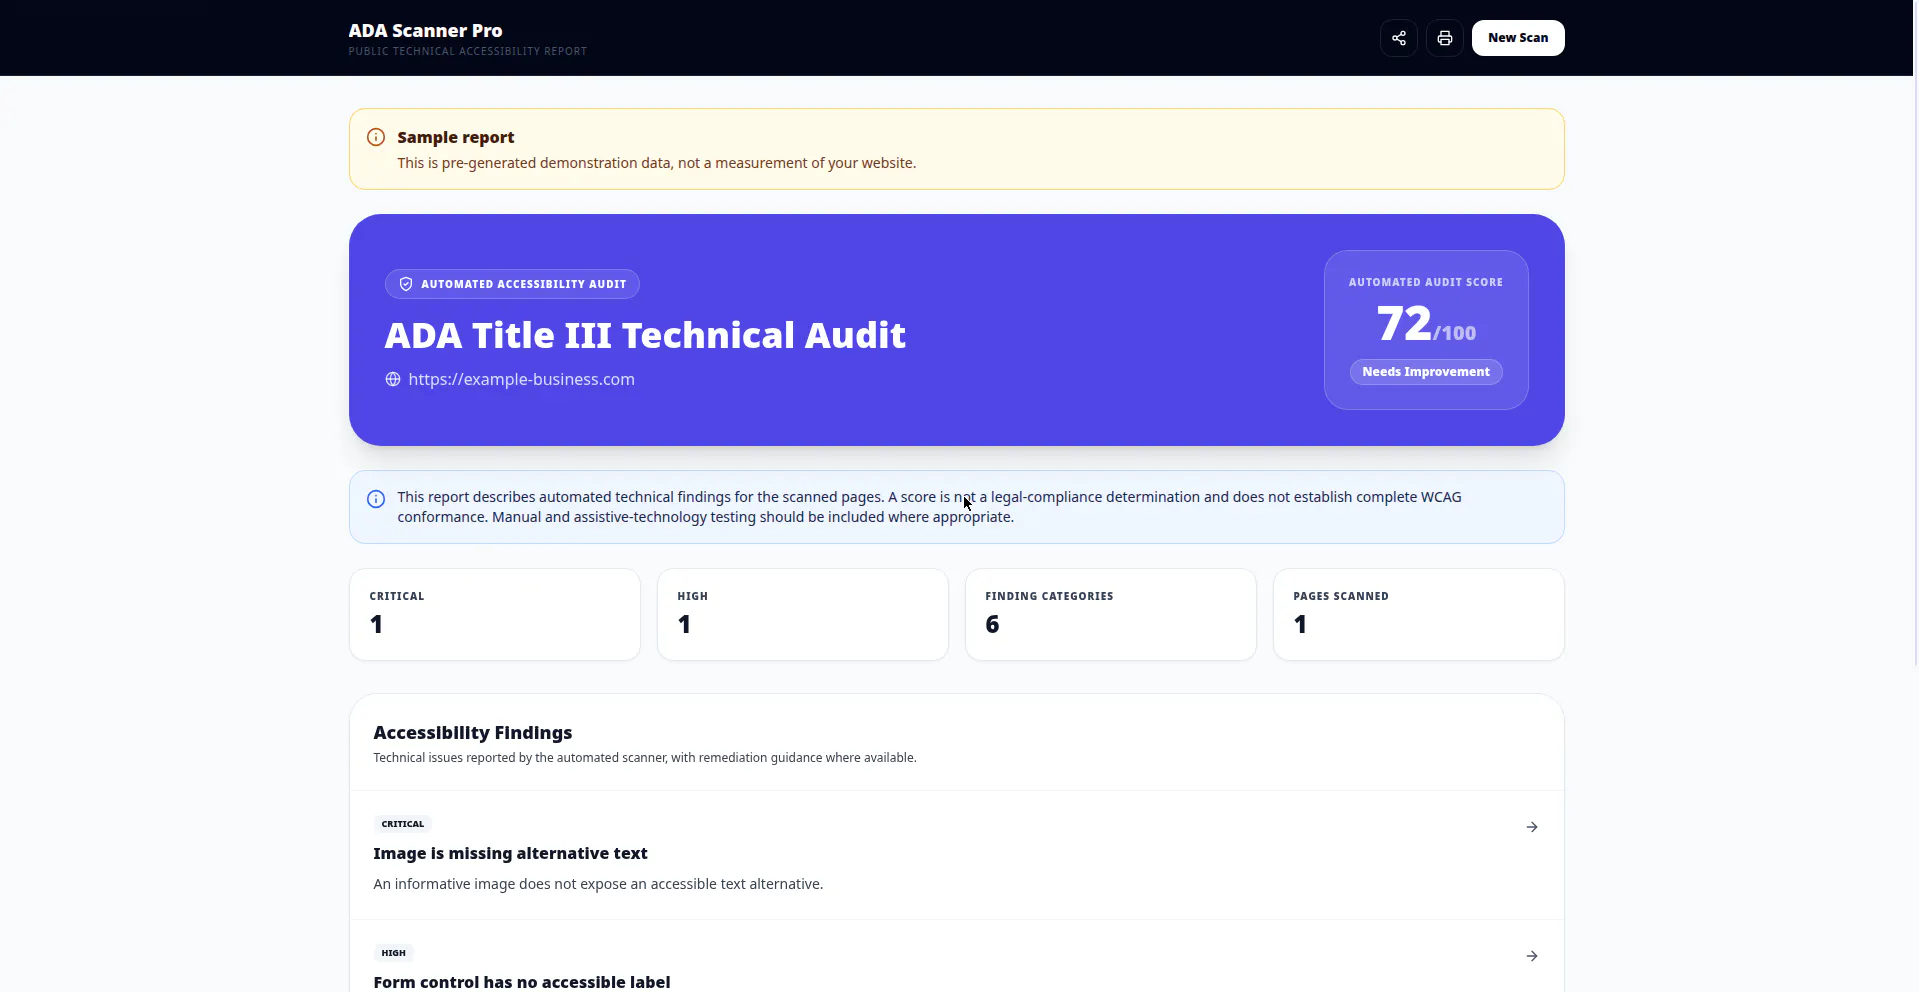Screen dimensions: 1919x992
Task: Start a New Scan
Action: [x=1517, y=38]
